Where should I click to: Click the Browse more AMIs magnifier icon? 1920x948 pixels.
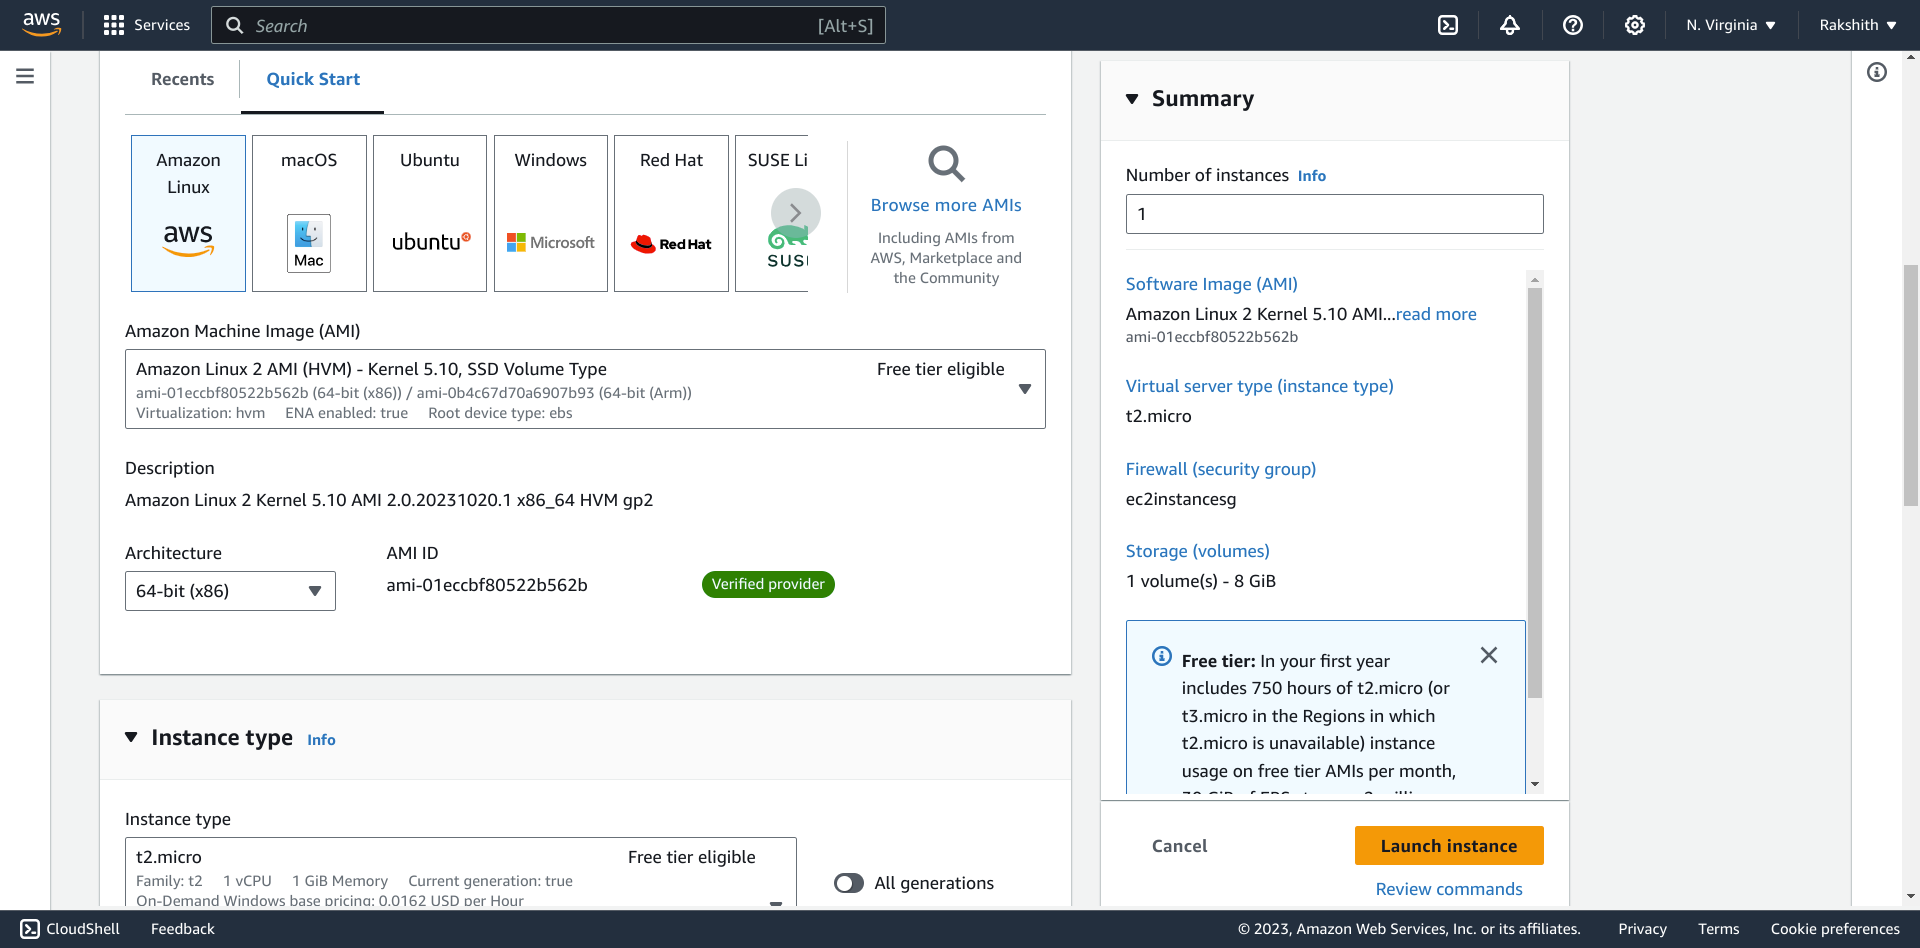[945, 164]
